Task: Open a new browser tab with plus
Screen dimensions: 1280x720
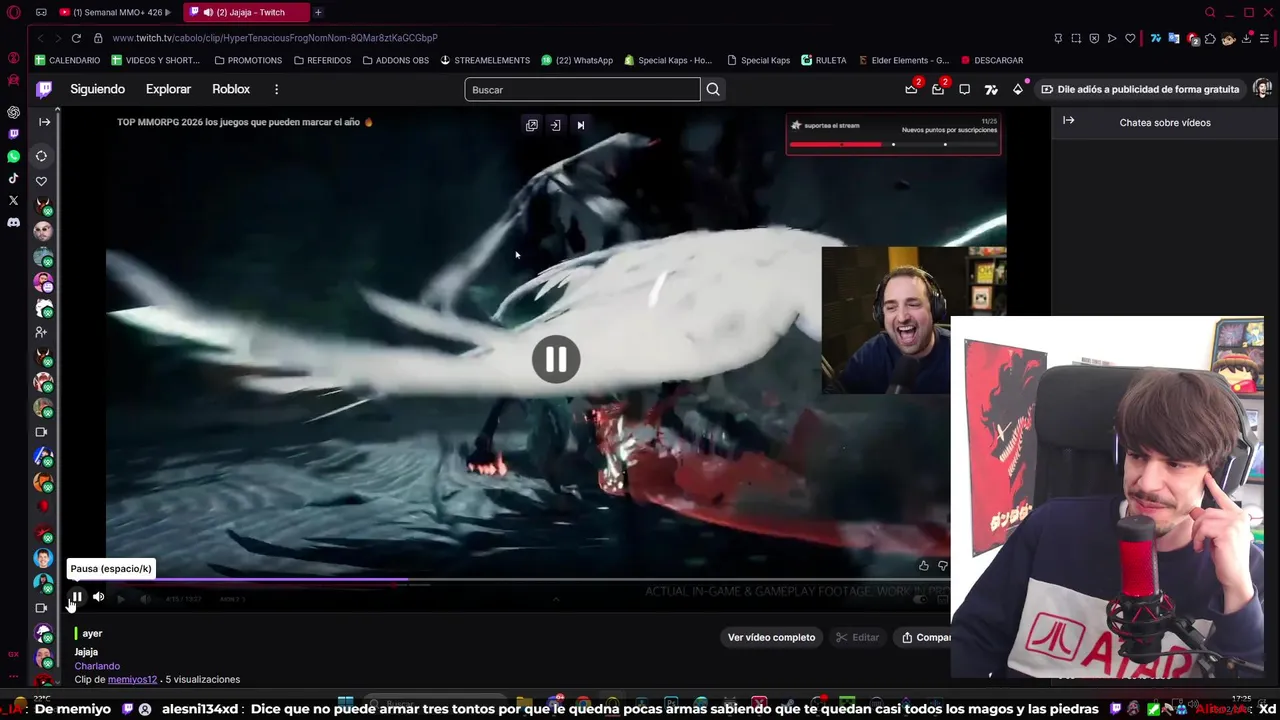Action: 318,12
